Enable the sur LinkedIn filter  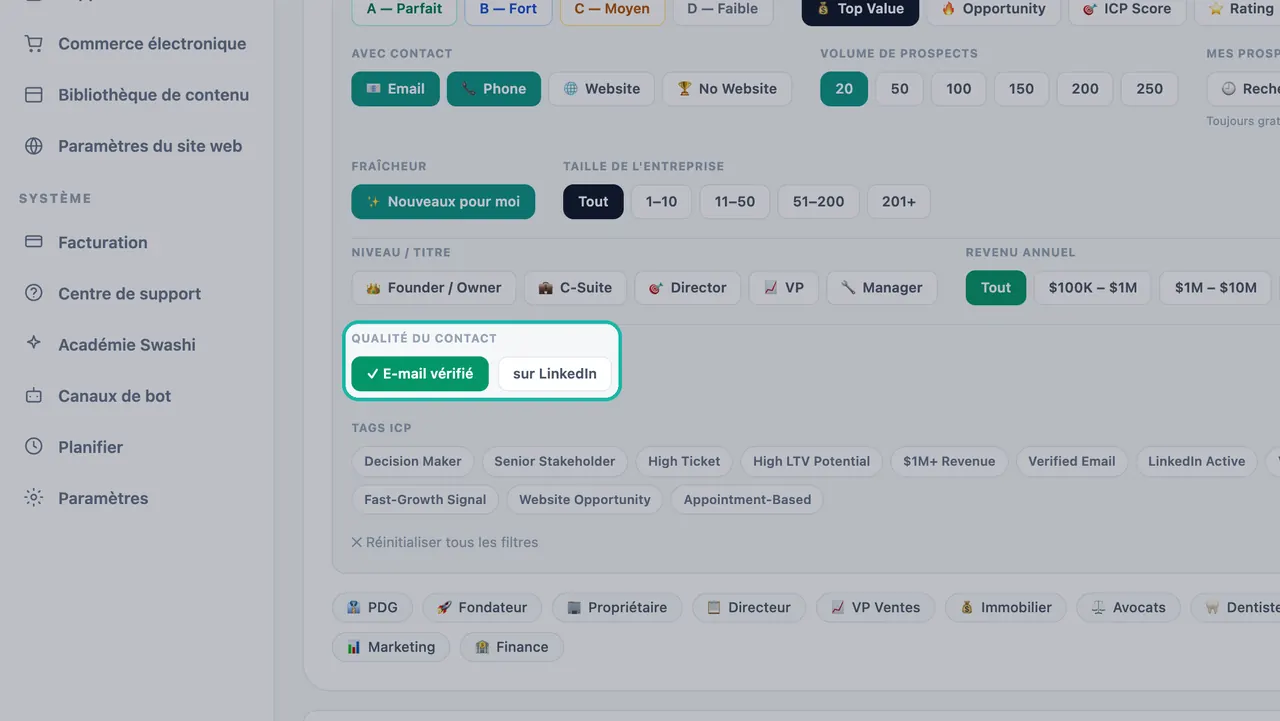pyautogui.click(x=555, y=374)
